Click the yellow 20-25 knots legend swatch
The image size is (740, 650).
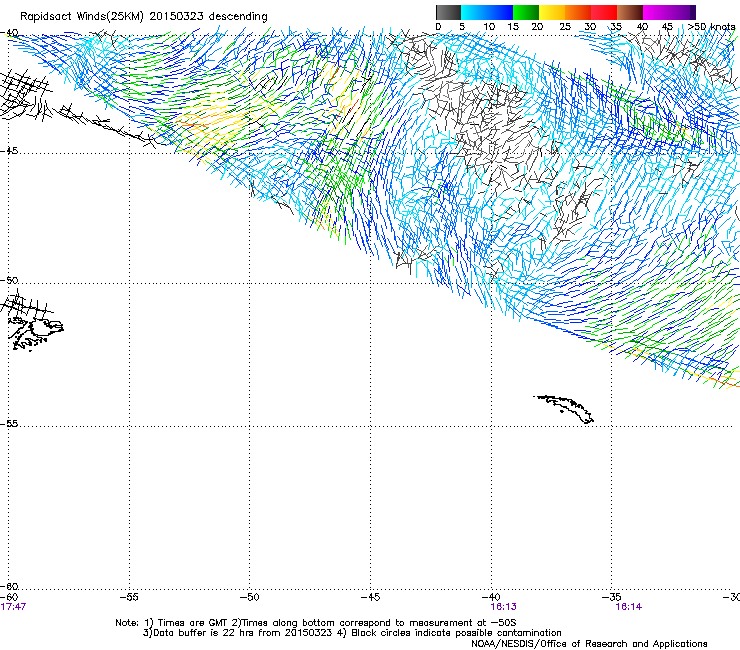pos(552,12)
